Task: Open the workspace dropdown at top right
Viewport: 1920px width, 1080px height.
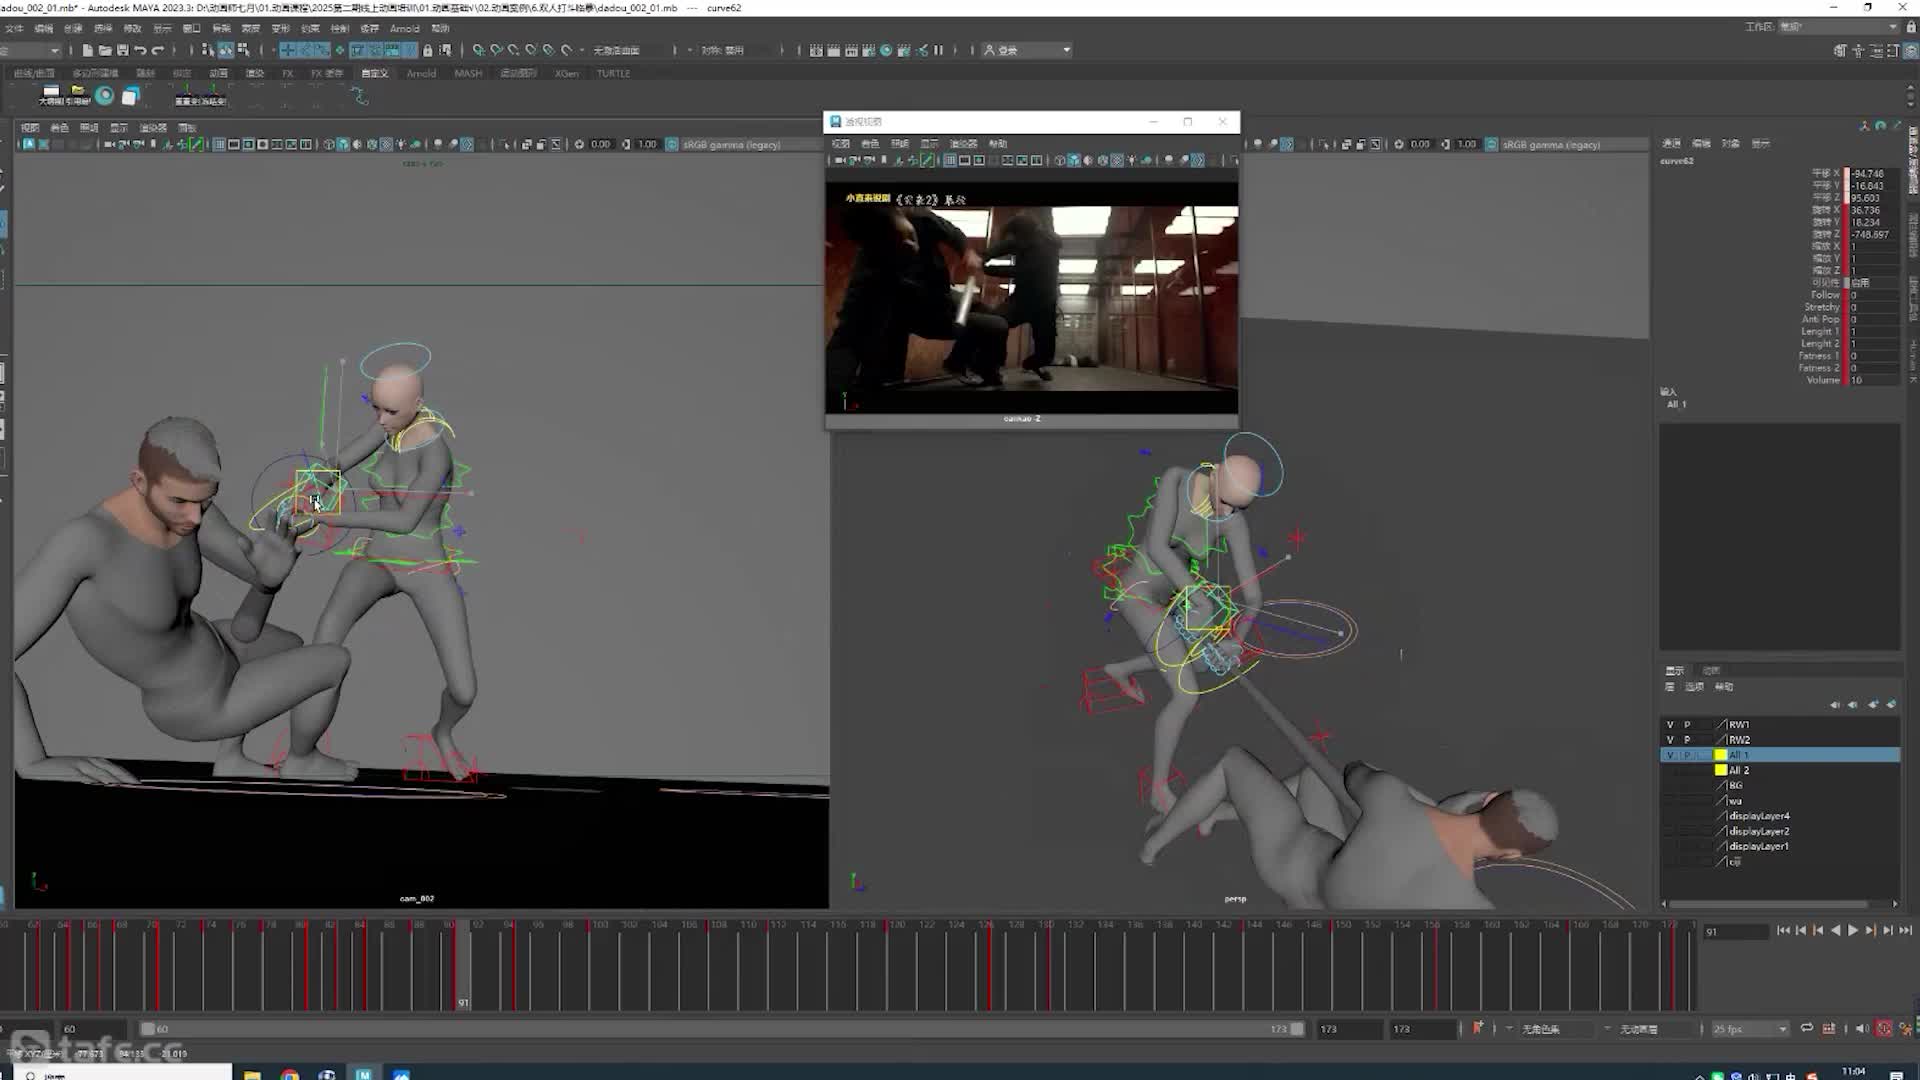Action: (x=1839, y=27)
